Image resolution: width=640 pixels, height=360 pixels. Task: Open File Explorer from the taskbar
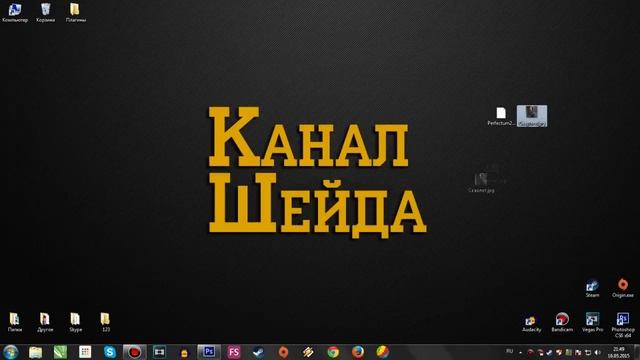tap(36, 352)
